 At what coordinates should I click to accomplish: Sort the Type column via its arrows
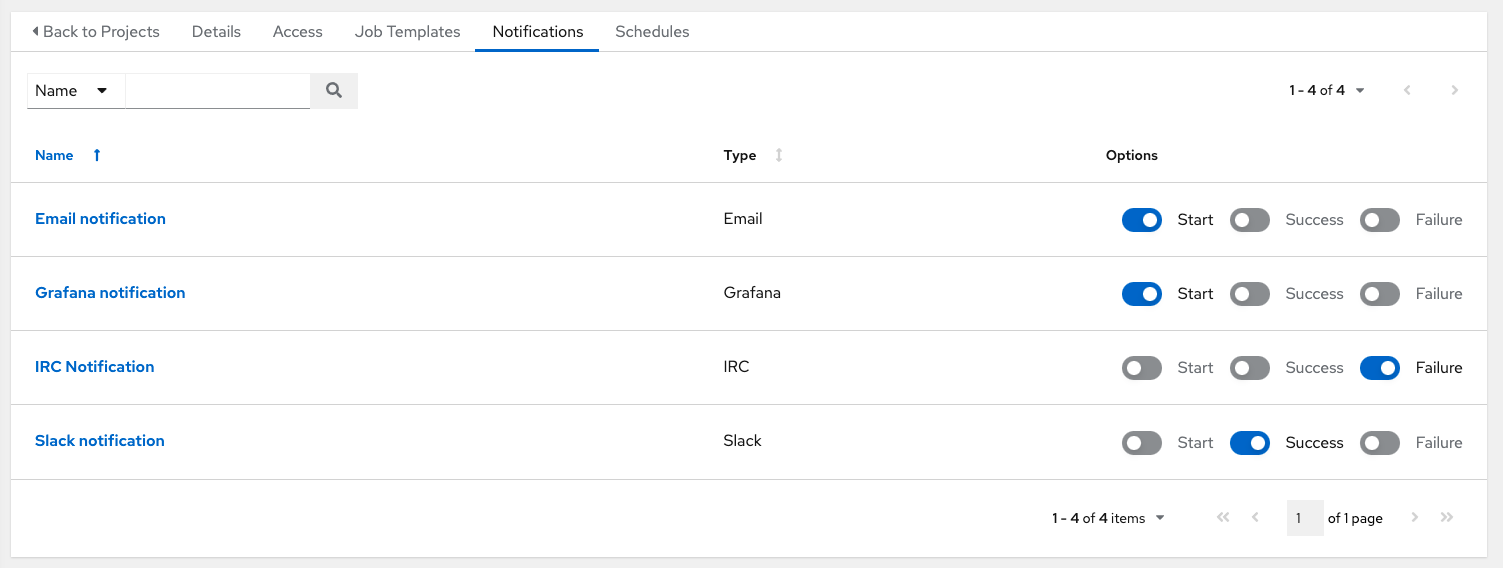[x=779, y=155]
